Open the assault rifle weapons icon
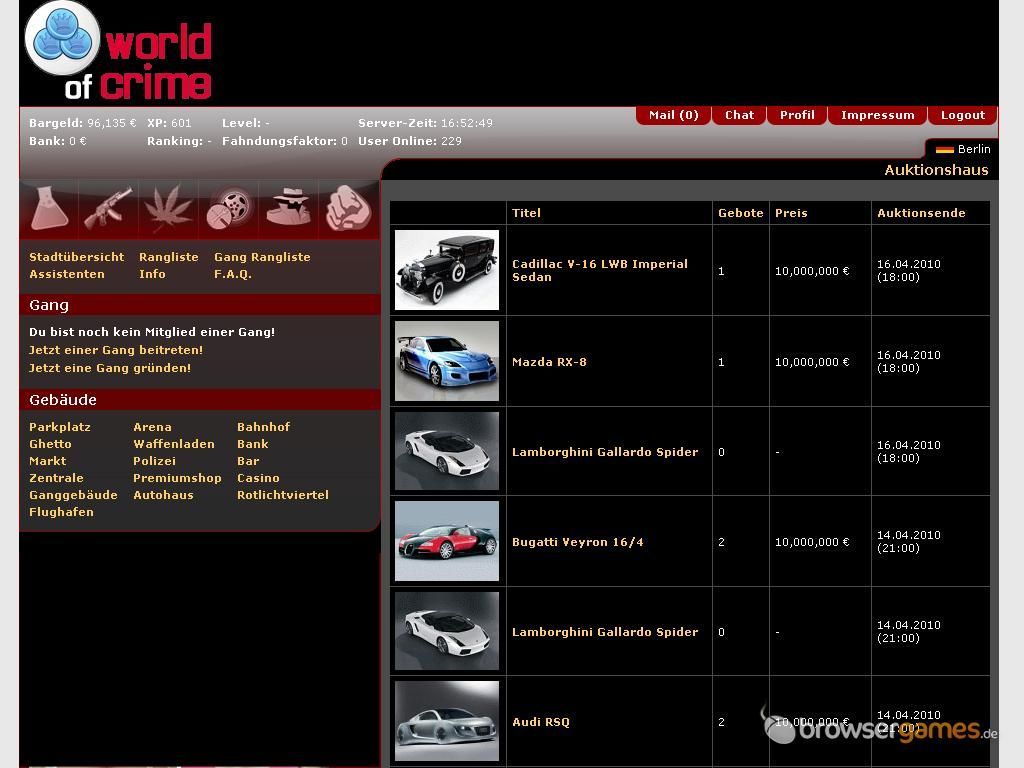 [108, 208]
